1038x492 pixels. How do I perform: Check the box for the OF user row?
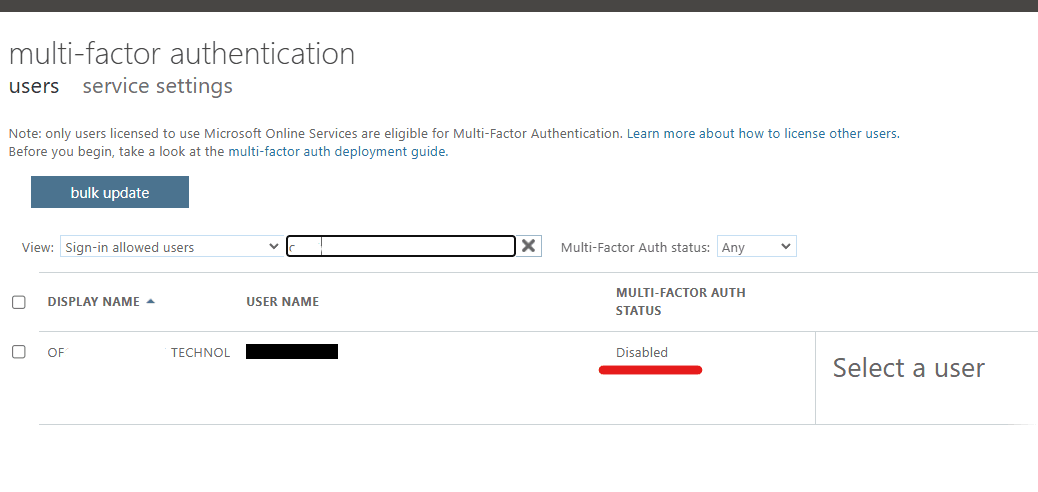click(x=18, y=352)
